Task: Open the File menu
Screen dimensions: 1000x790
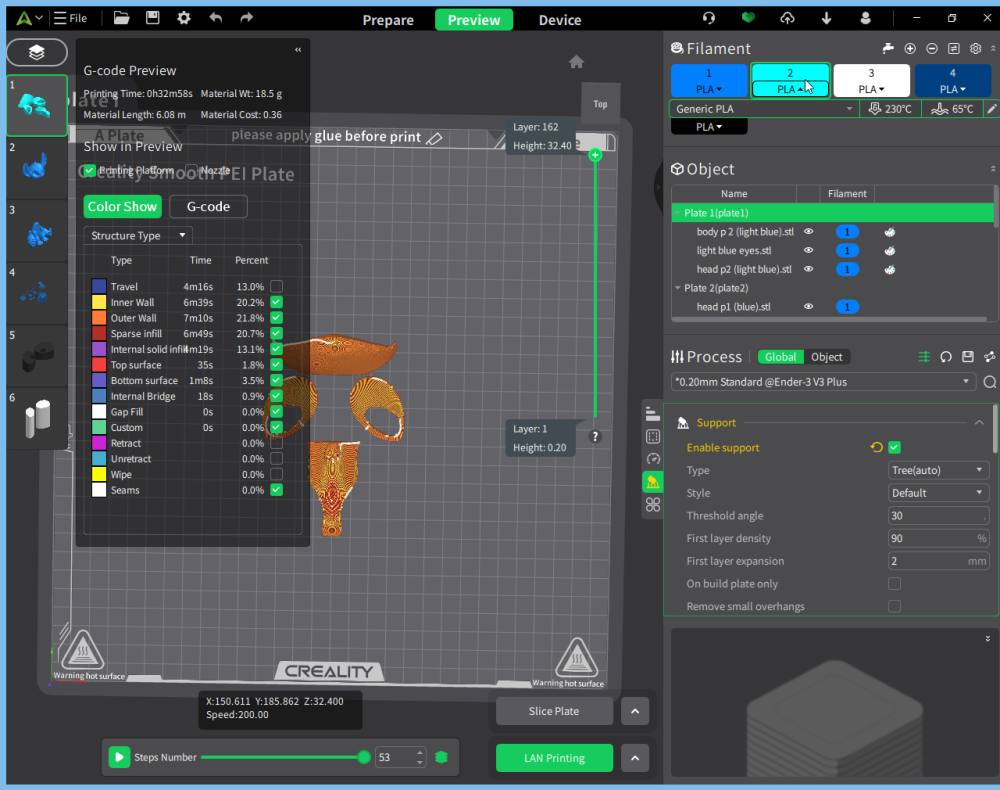Action: pyautogui.click(x=70, y=18)
